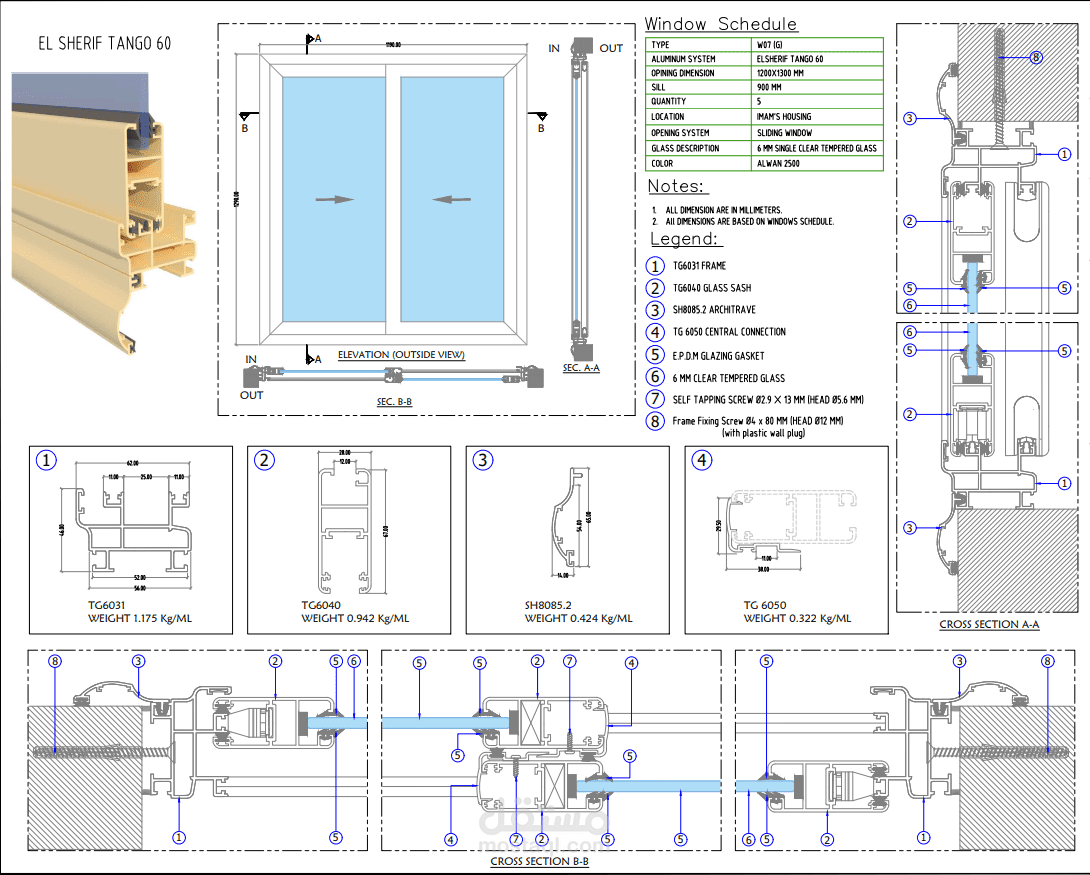
Task: Select the "ELEVATION (OUTSIDE VIEW)" label
Action: [401, 355]
